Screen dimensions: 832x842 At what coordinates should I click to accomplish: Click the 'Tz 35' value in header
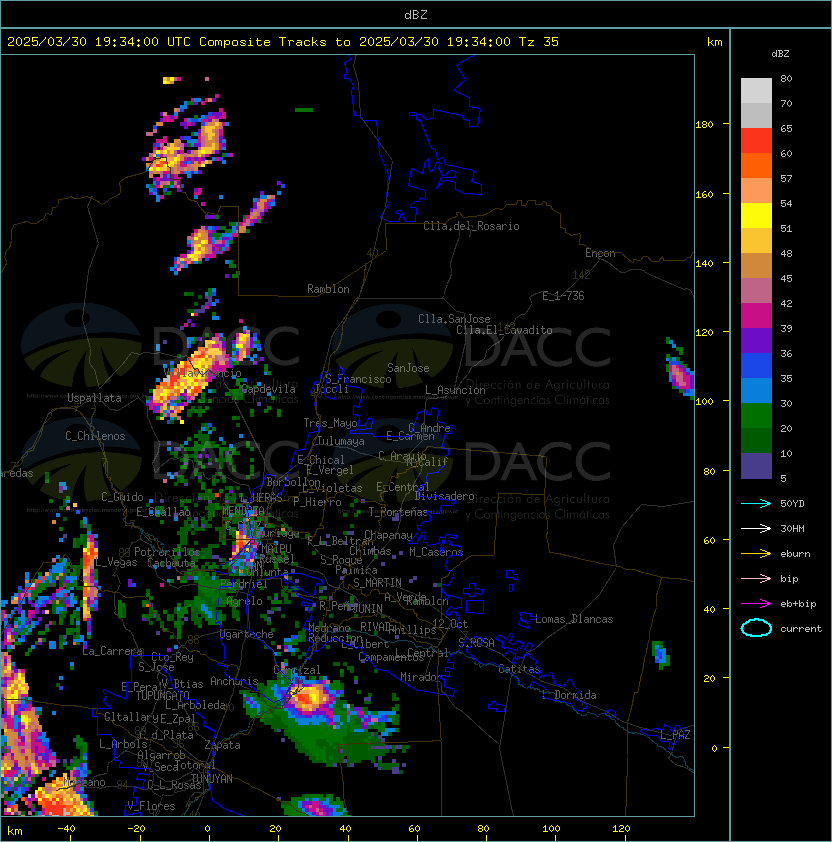click(x=539, y=42)
